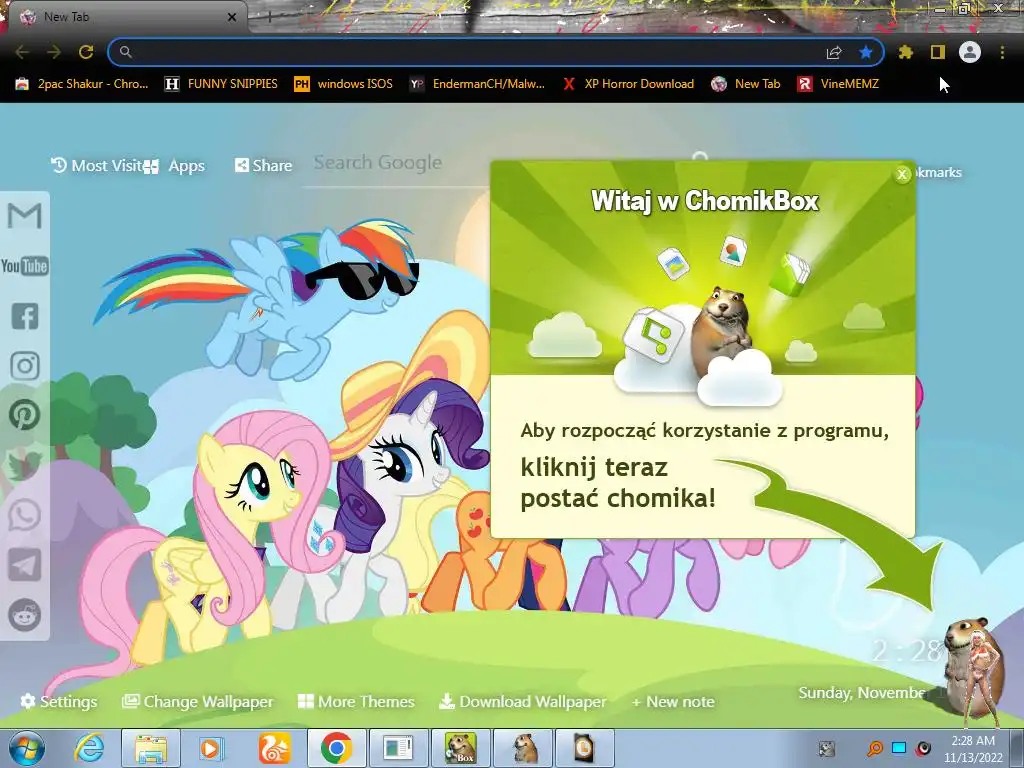Click the browser back arrow

coord(22,52)
